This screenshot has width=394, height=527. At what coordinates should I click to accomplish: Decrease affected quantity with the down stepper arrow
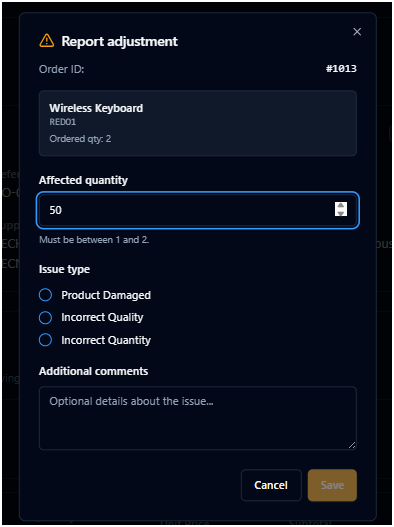tap(341, 213)
